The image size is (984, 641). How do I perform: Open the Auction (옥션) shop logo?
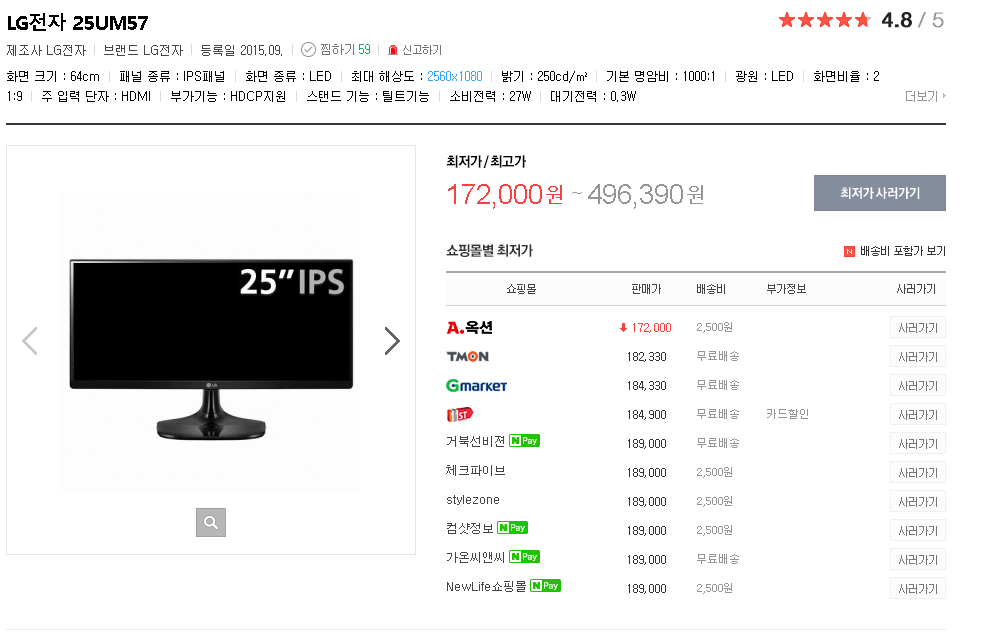pos(469,327)
